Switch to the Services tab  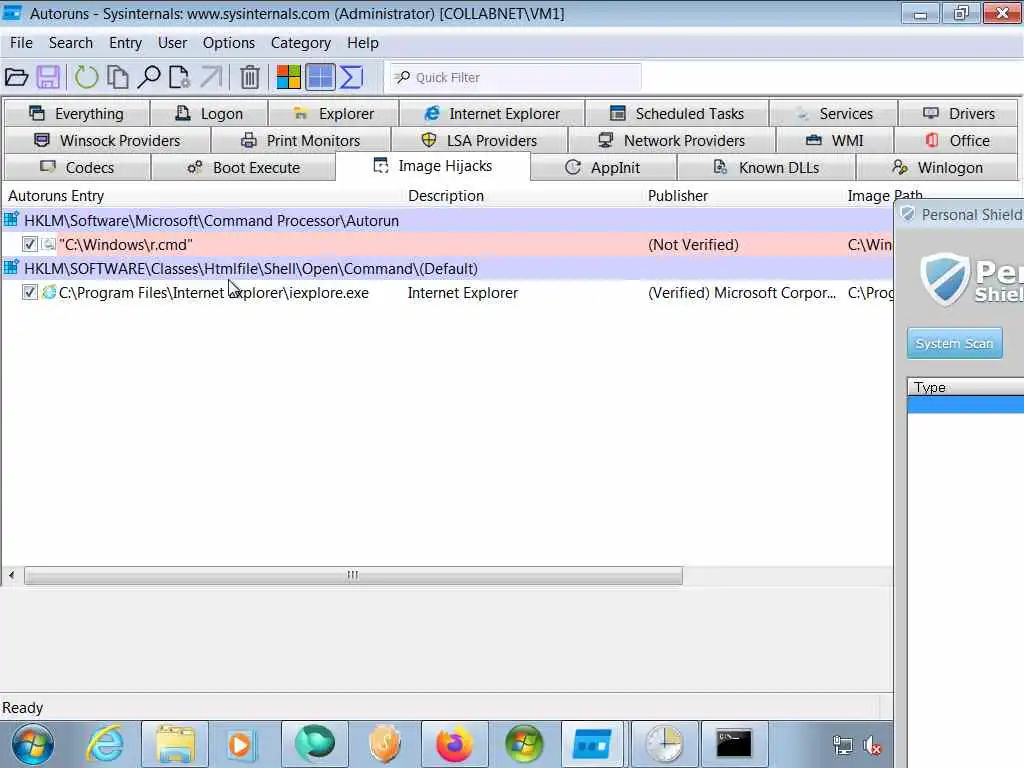(834, 114)
